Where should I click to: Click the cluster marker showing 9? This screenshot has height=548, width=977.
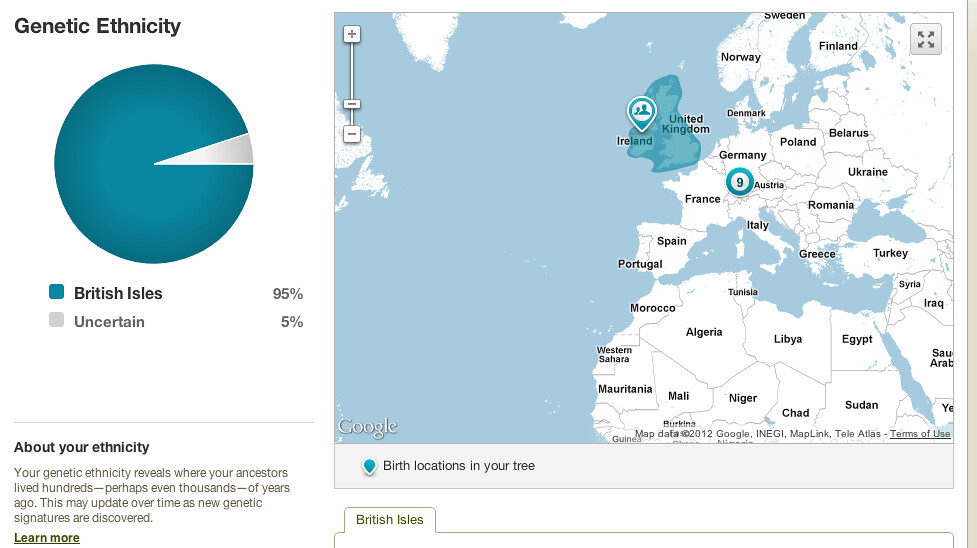pyautogui.click(x=739, y=182)
